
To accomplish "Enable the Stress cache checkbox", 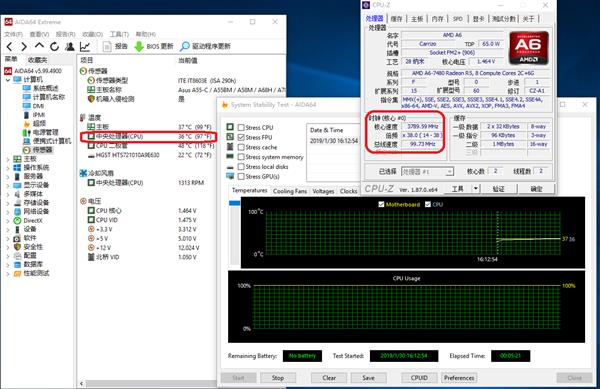I will 241,147.
